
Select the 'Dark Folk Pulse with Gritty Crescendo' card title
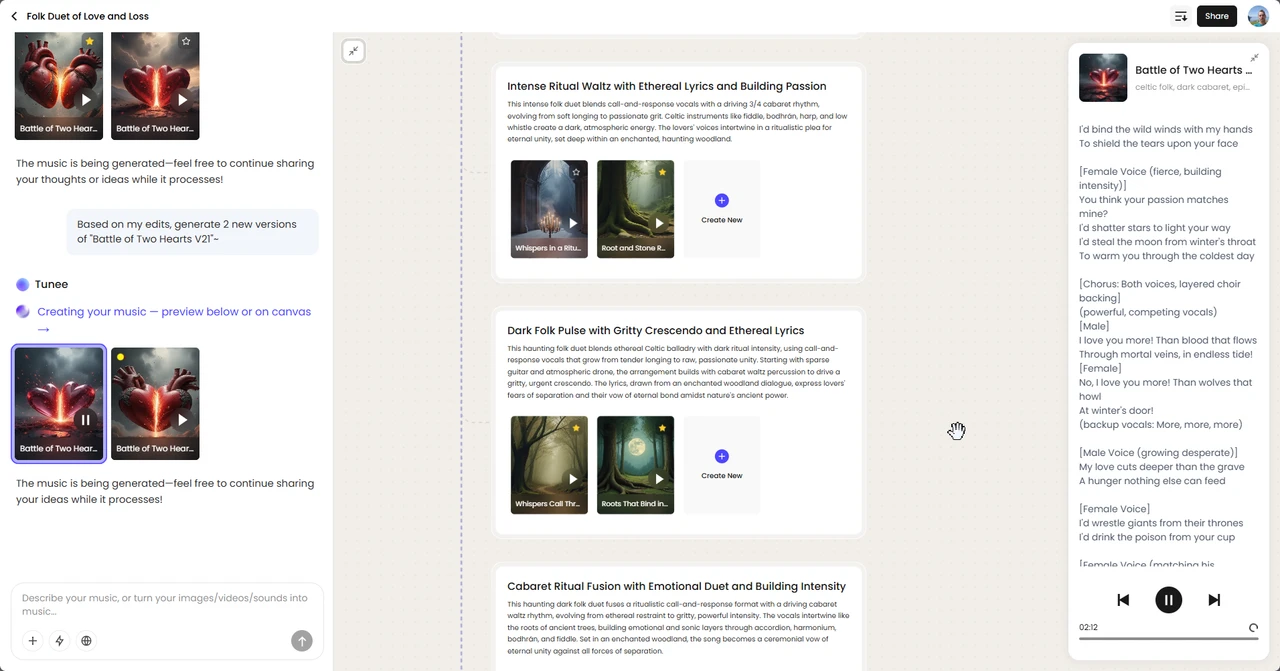[656, 330]
